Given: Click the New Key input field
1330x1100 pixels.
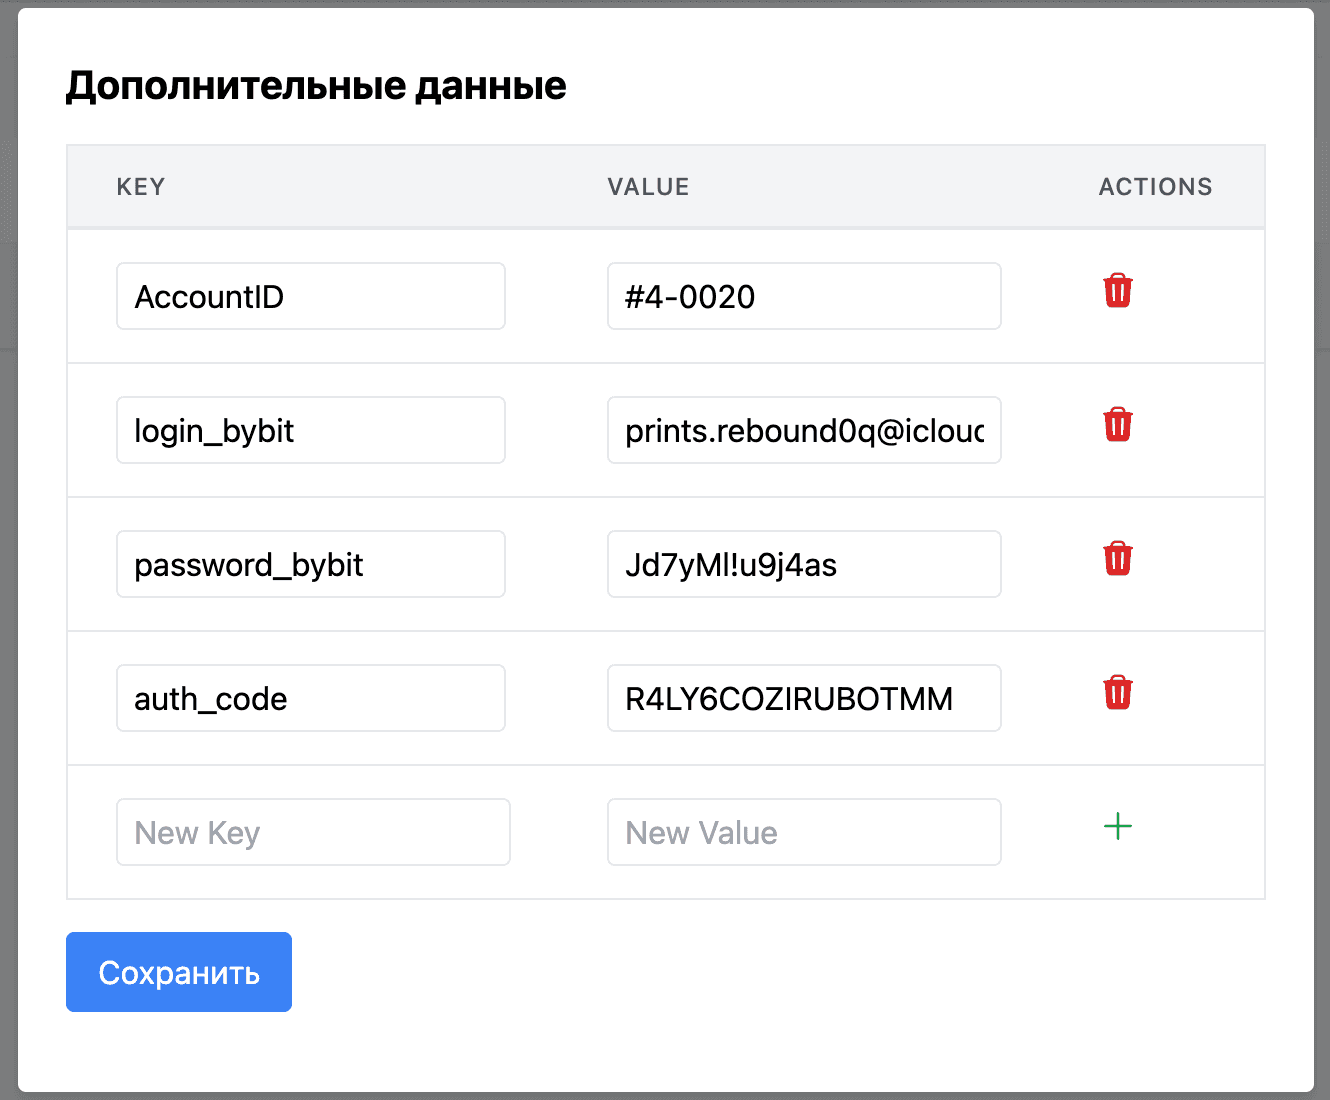Looking at the screenshot, I should click(312, 833).
